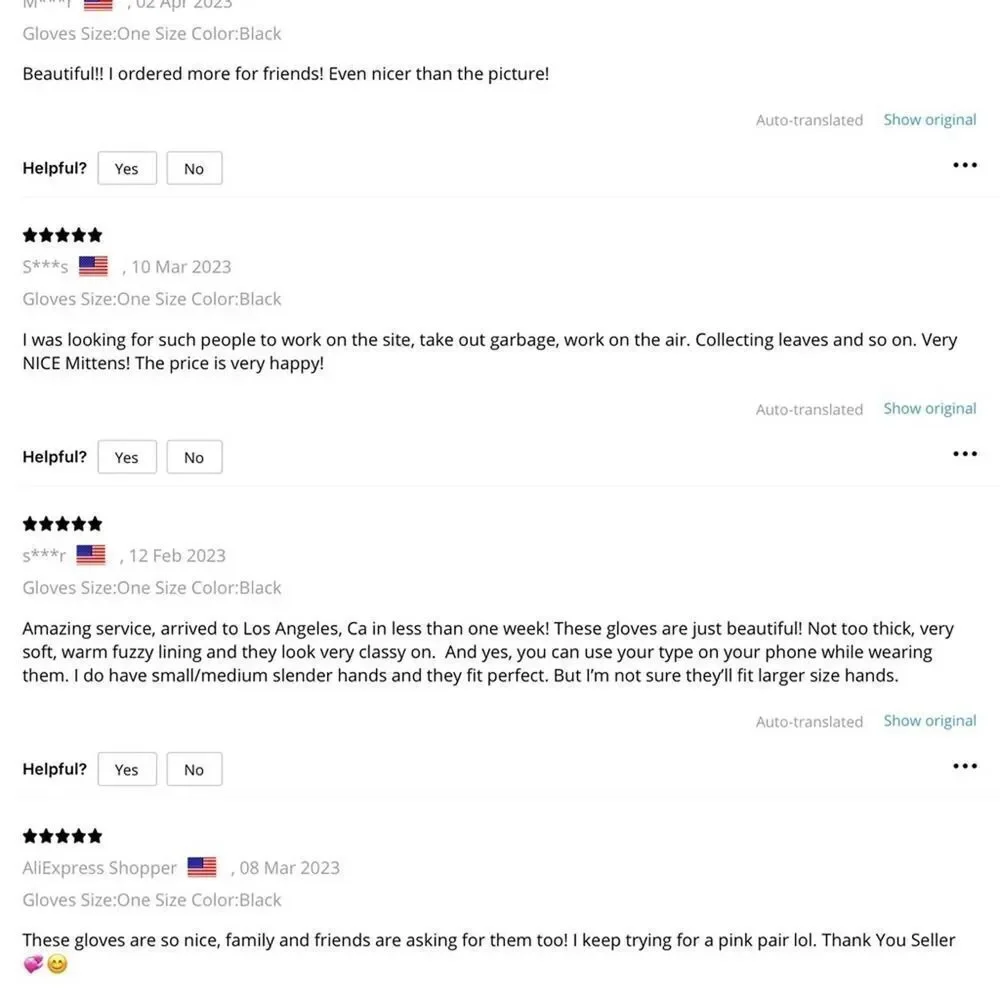Viewport: 1000px width, 1000px height.
Task: Click the US flag next to s***r
Action: [x=91, y=555]
